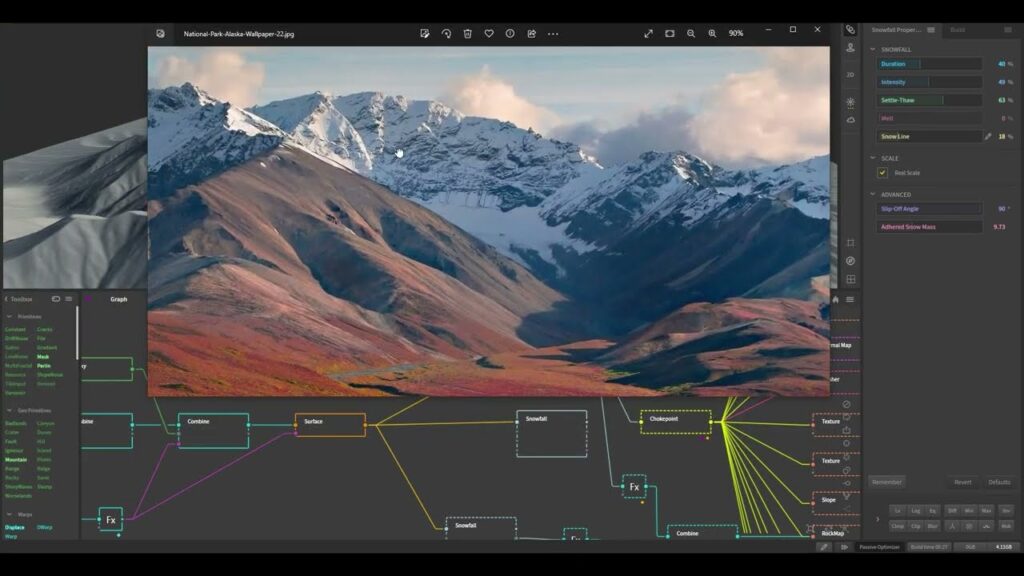The image size is (1024, 576).
Task: Open the Snowfall Properties tab
Action: [x=896, y=29]
